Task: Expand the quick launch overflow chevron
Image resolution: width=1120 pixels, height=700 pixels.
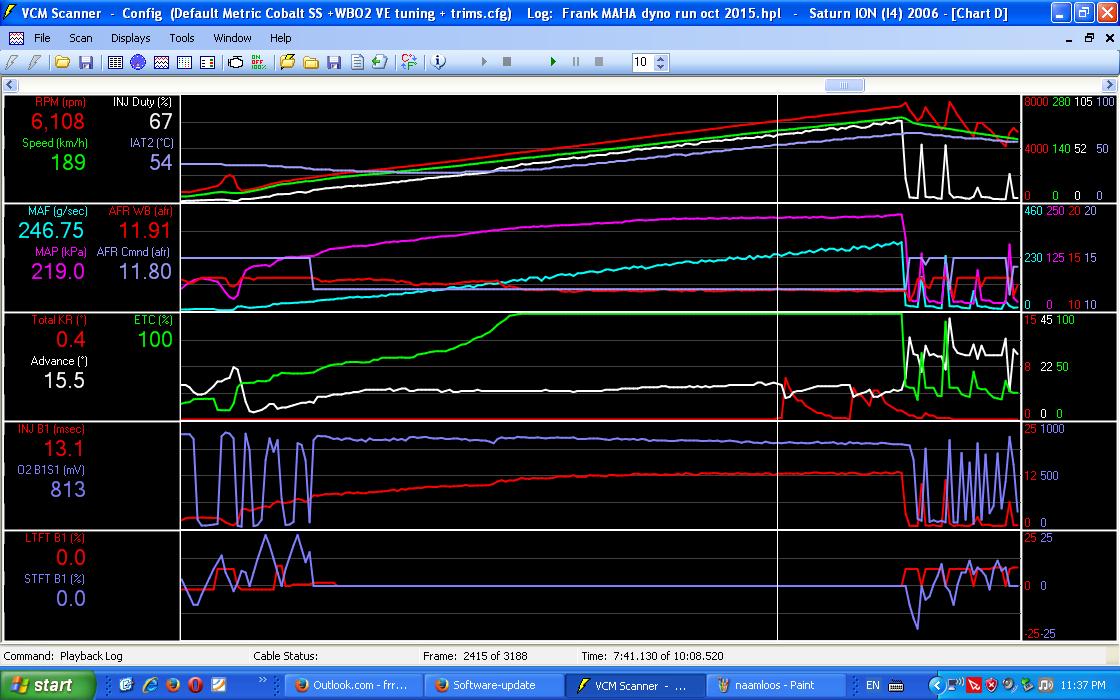Action: click(262, 680)
